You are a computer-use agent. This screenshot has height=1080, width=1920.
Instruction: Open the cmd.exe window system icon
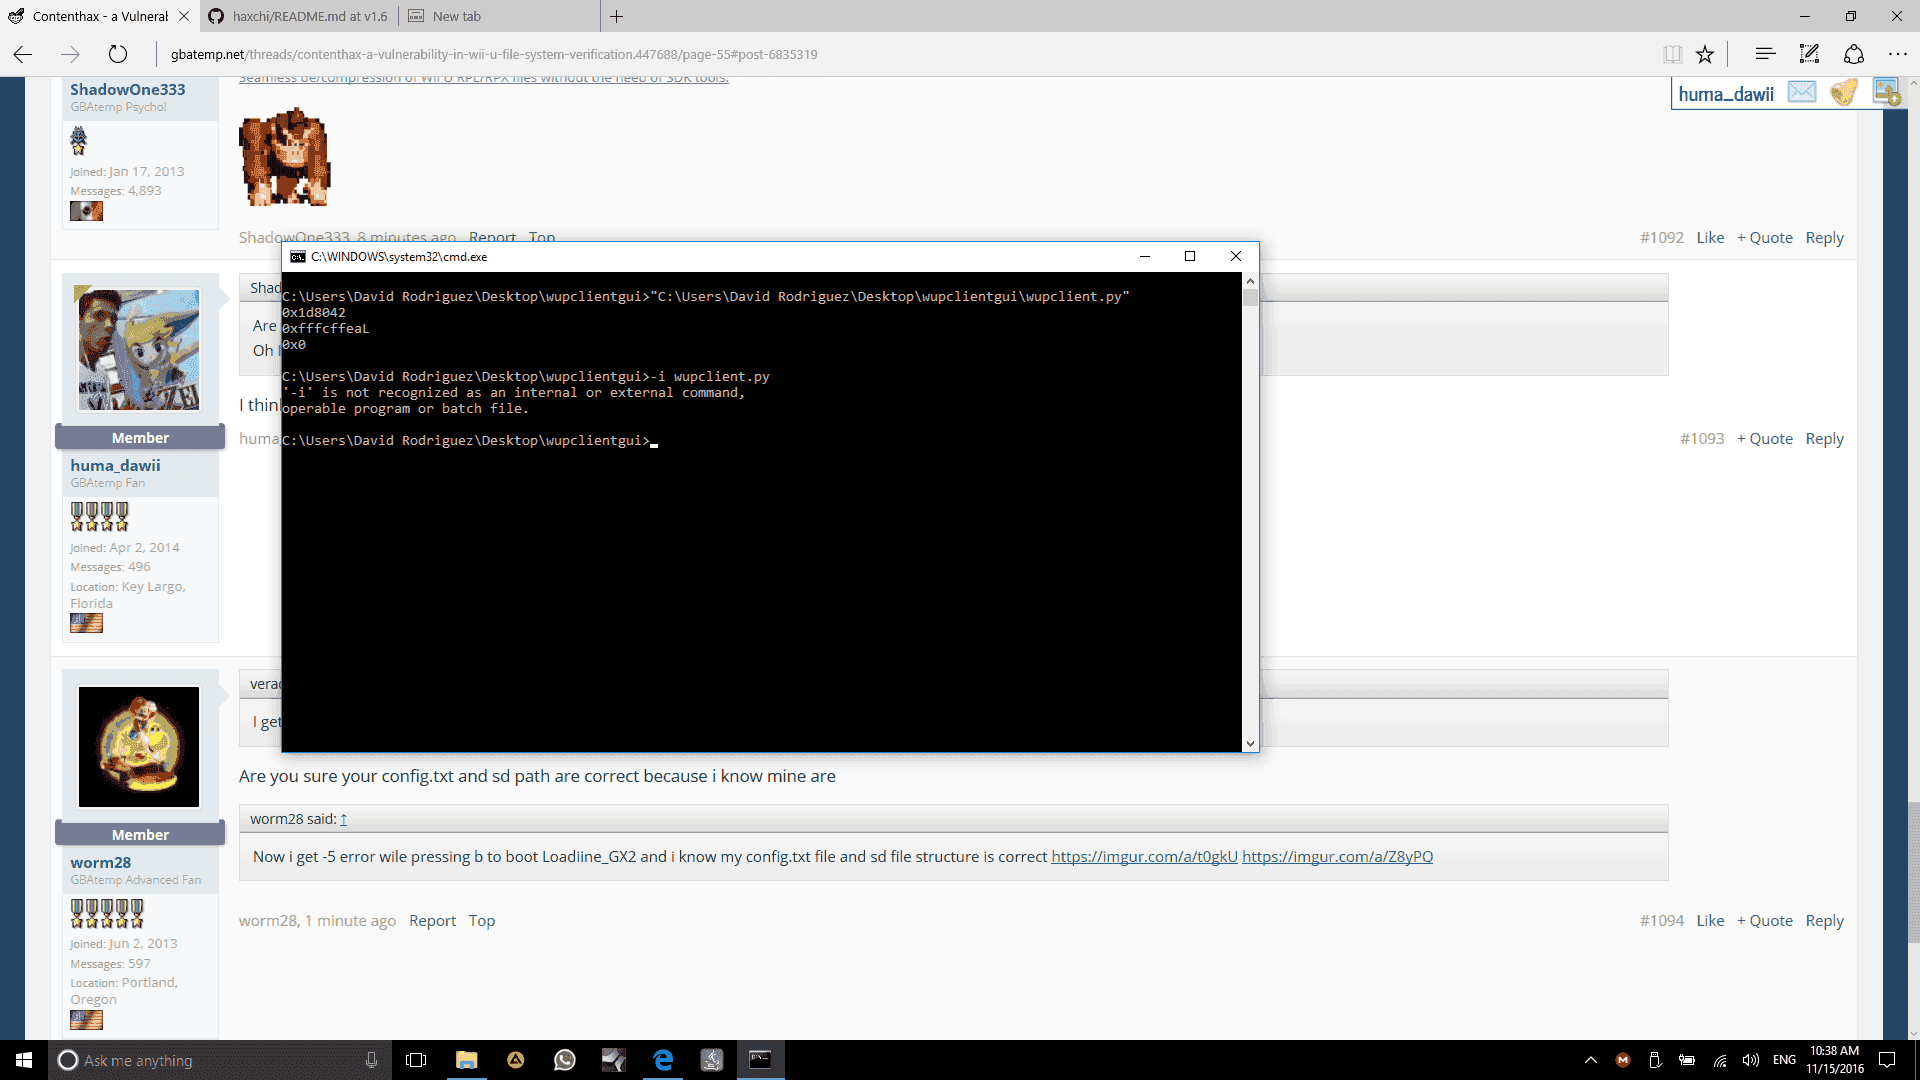[297, 257]
